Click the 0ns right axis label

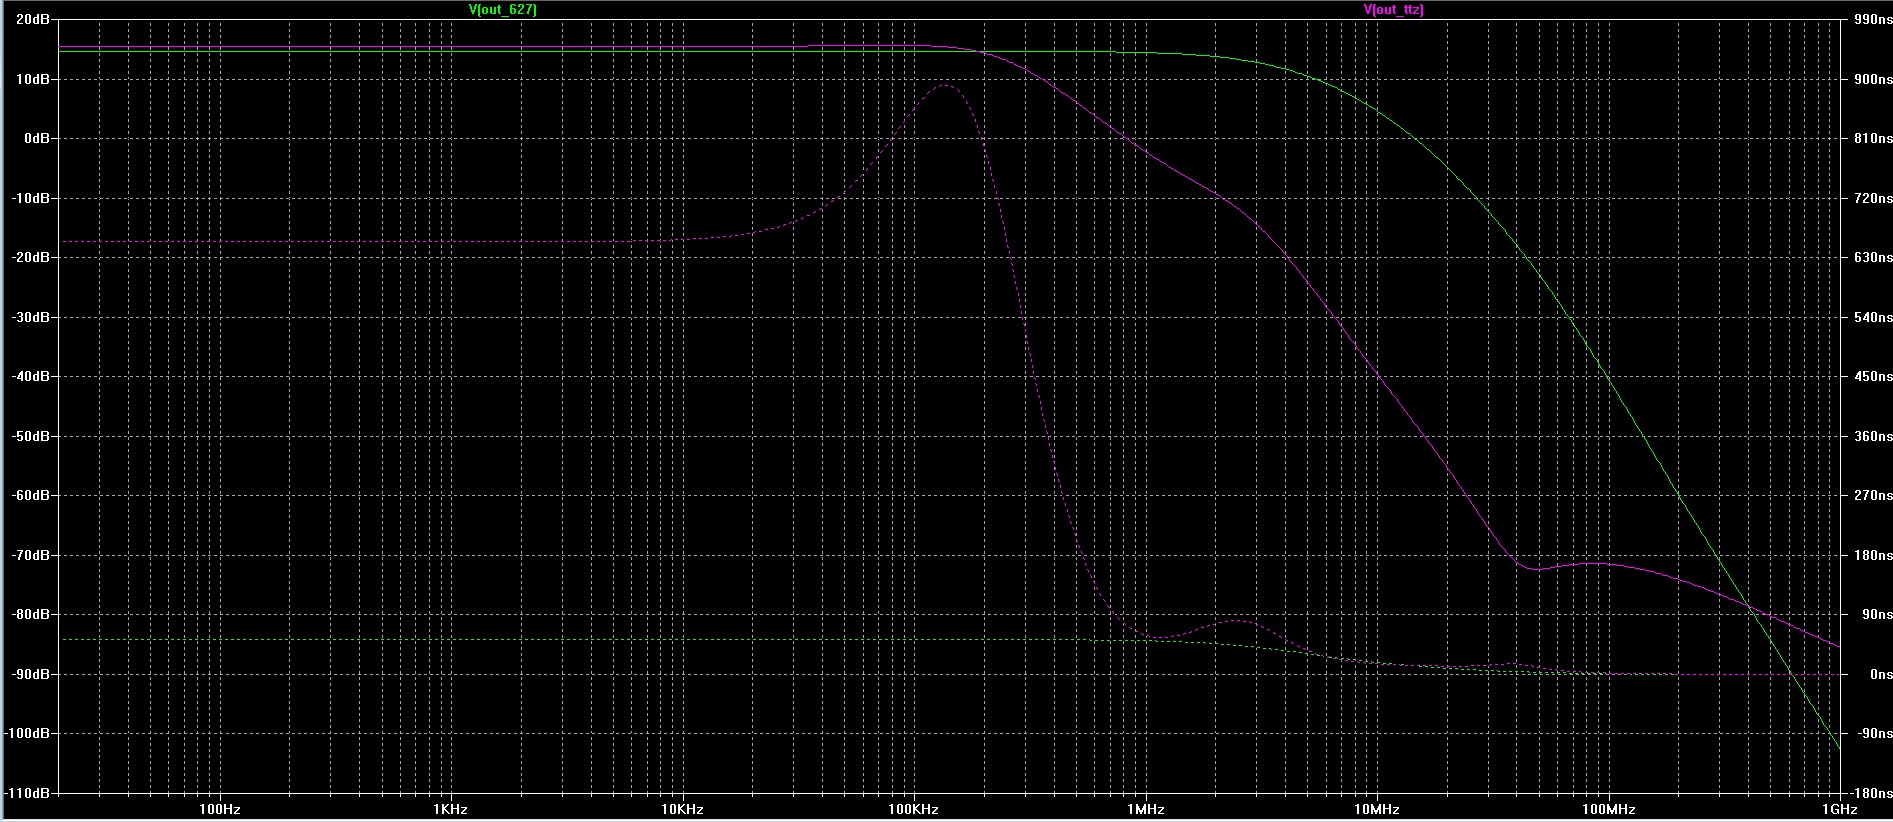pyautogui.click(x=1879, y=674)
